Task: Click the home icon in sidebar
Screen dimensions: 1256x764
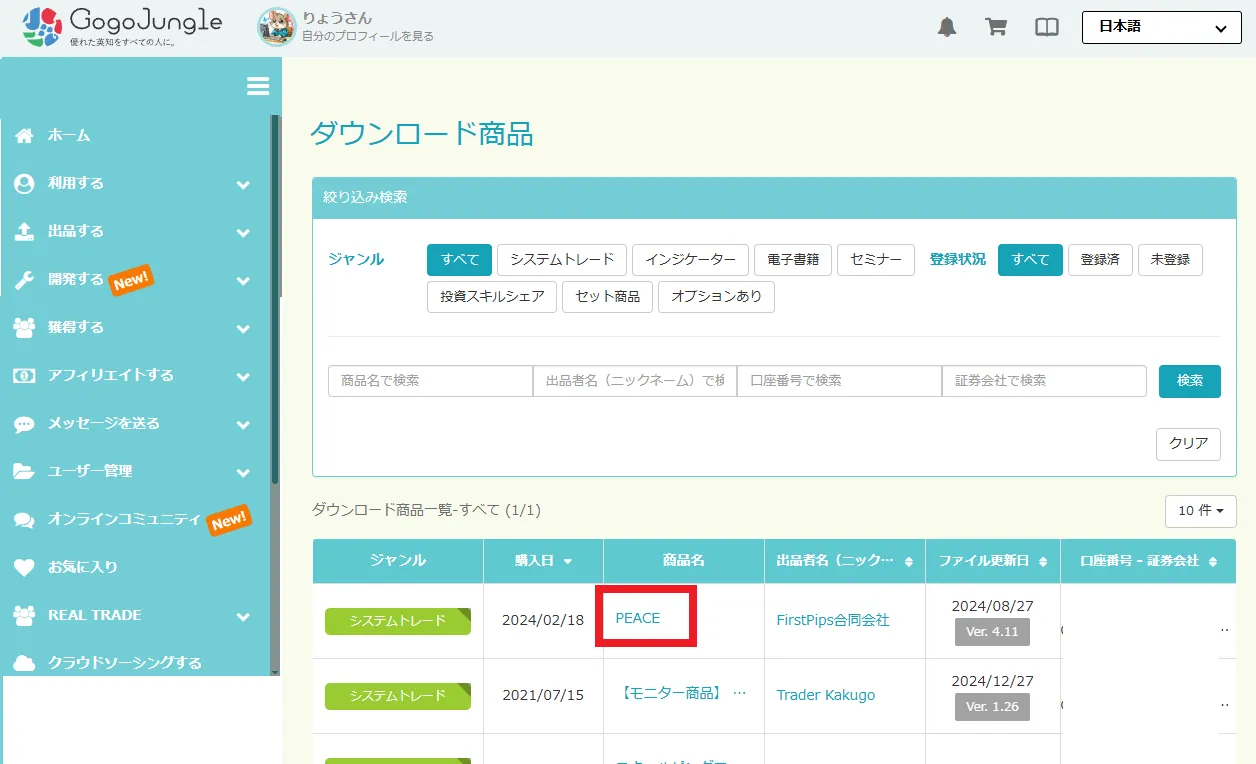Action: coord(25,135)
